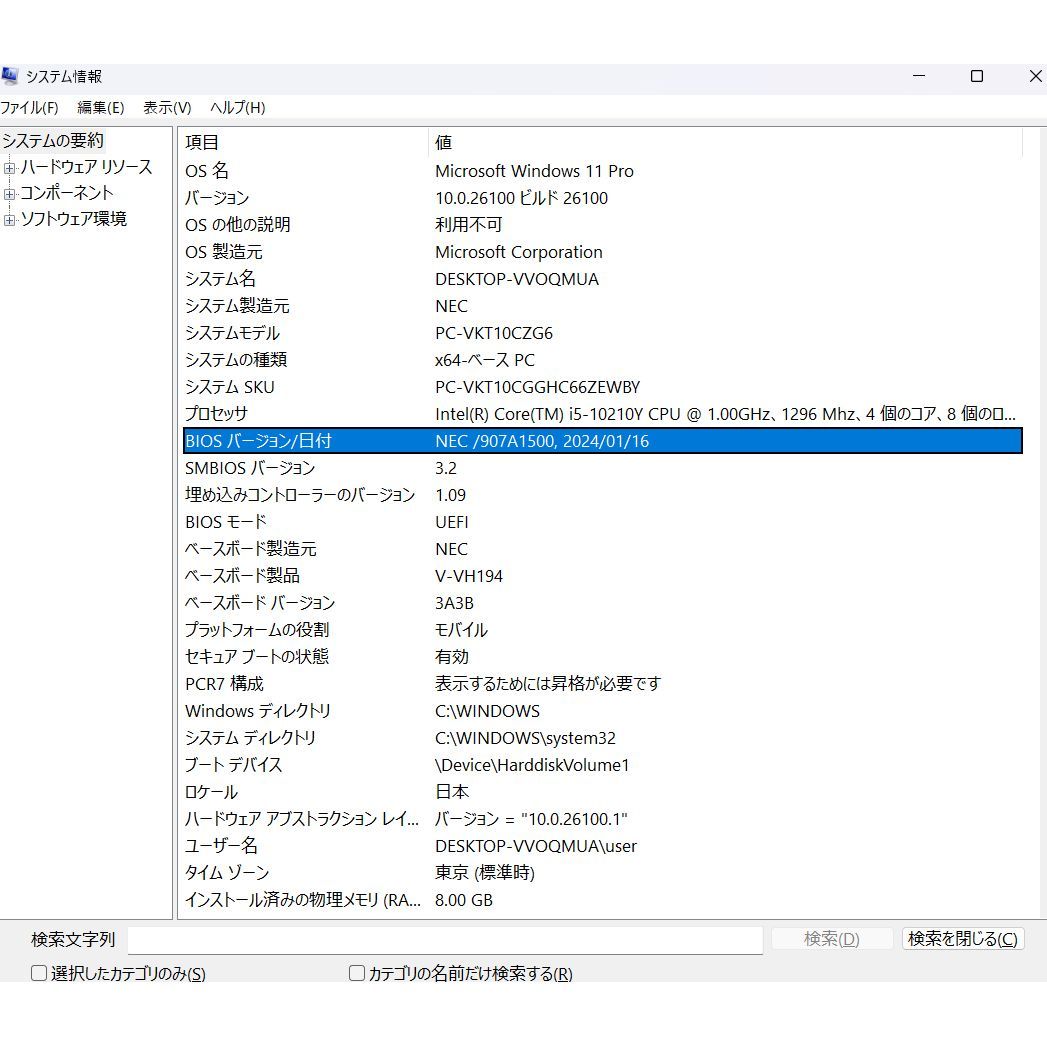Select the システムモデル row

pyautogui.click(x=602, y=333)
